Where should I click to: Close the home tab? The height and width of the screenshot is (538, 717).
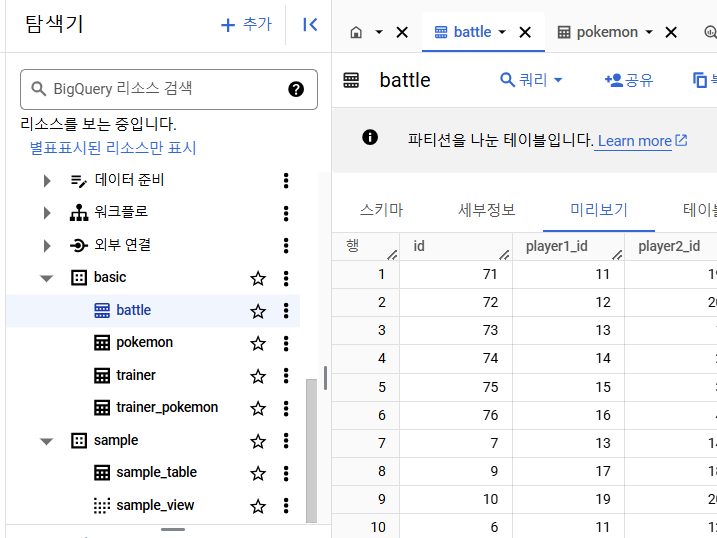tap(402, 32)
